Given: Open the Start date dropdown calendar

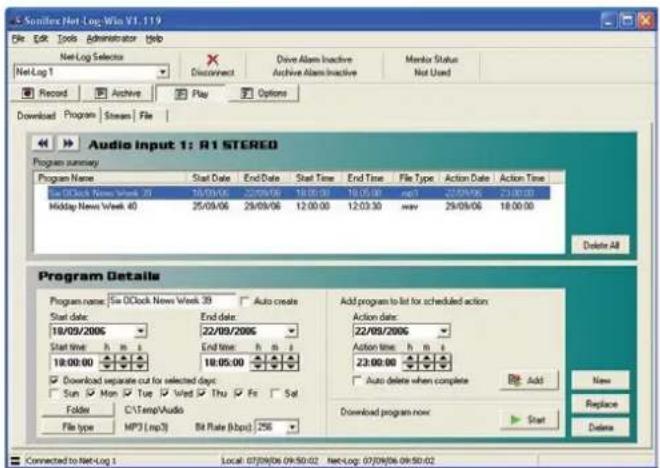Looking at the screenshot, I should coord(140,331).
